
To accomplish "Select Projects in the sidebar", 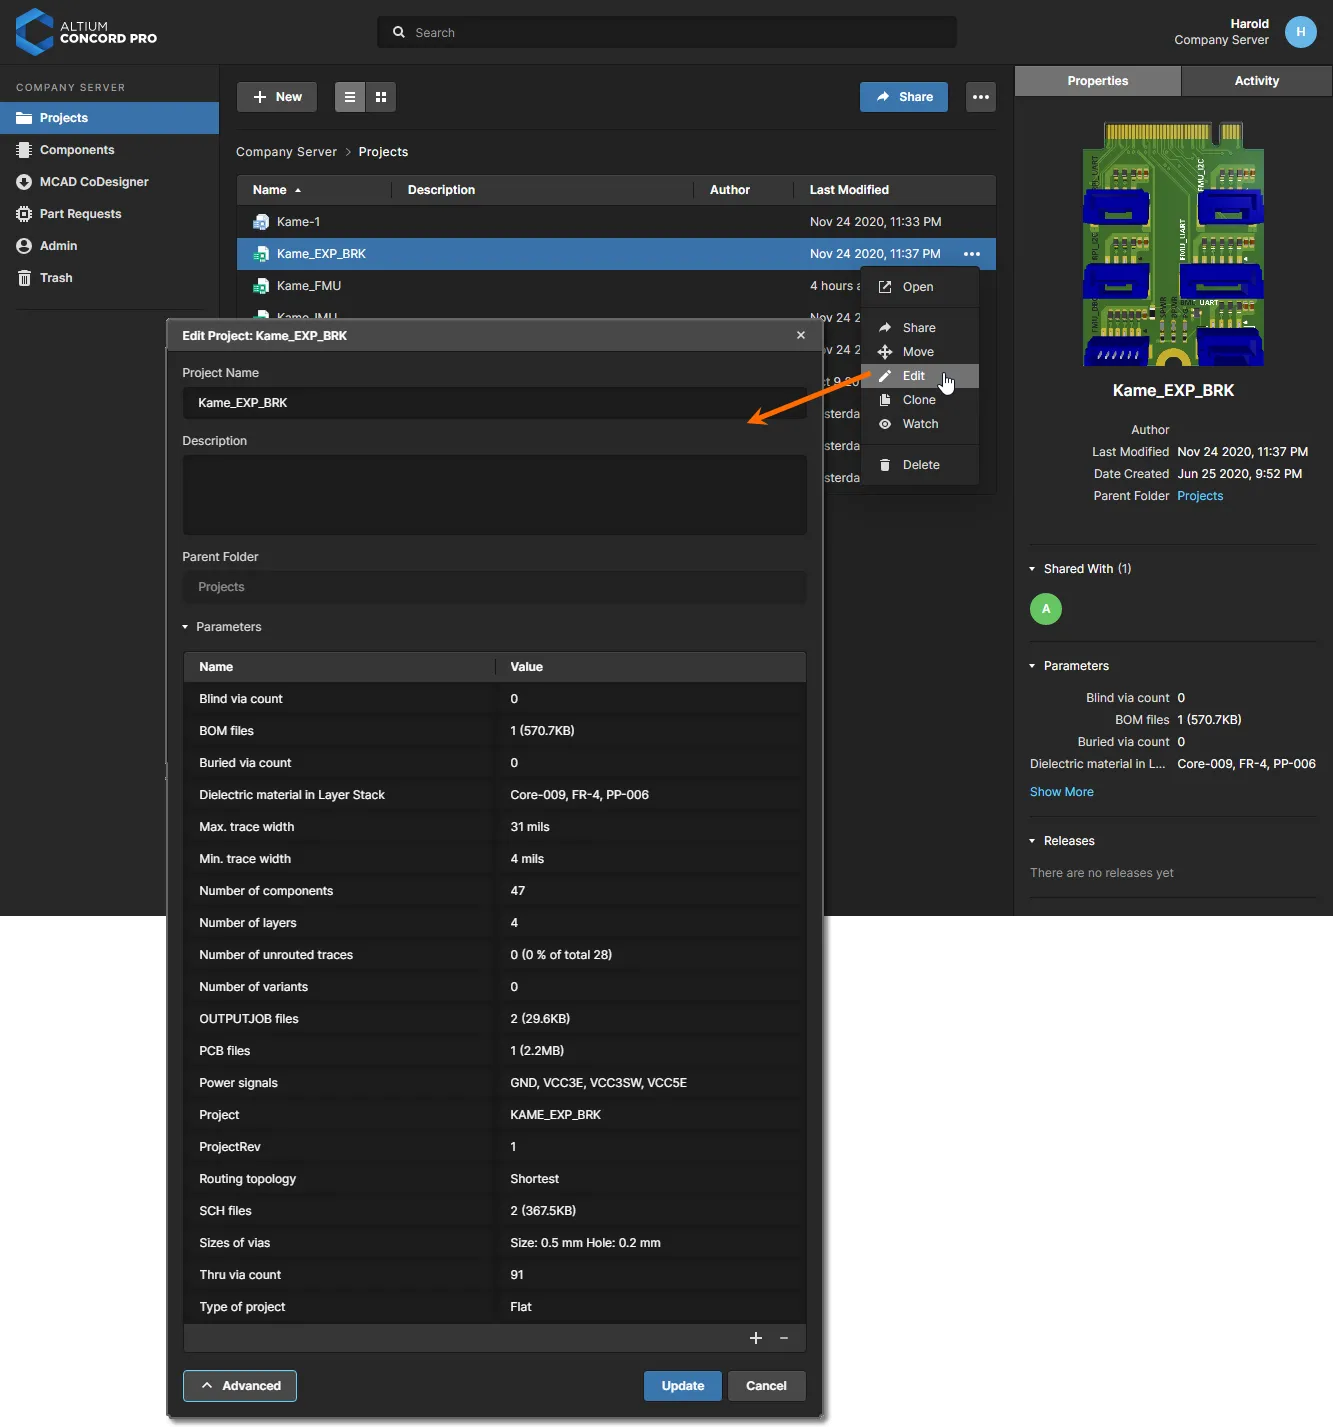I will point(109,118).
